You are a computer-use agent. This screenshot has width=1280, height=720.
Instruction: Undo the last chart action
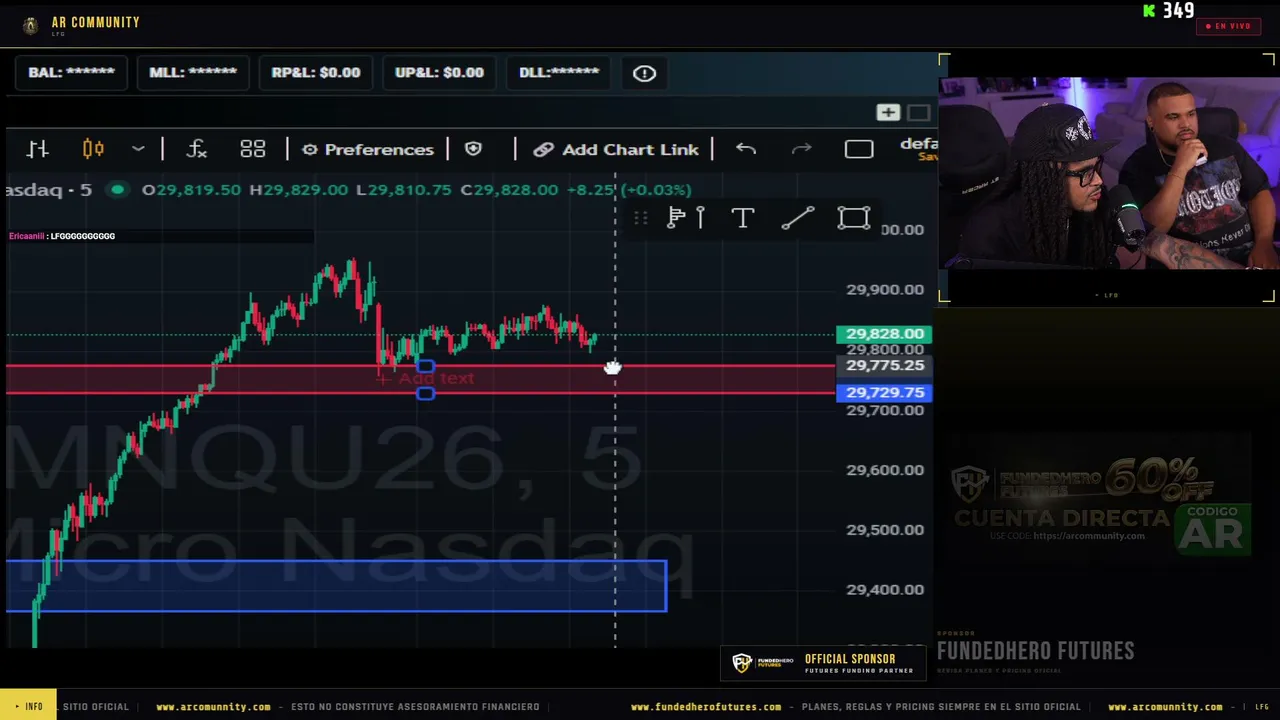click(x=746, y=149)
